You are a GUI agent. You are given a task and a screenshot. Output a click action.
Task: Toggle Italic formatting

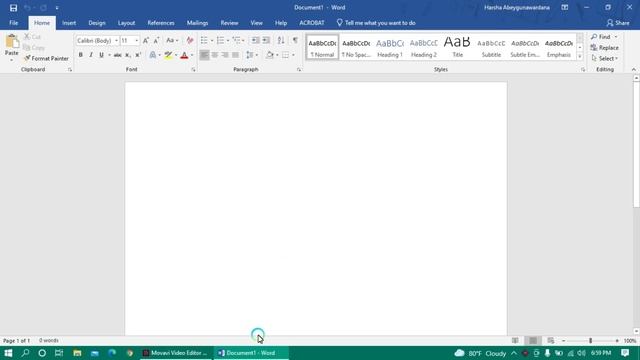[x=91, y=55]
